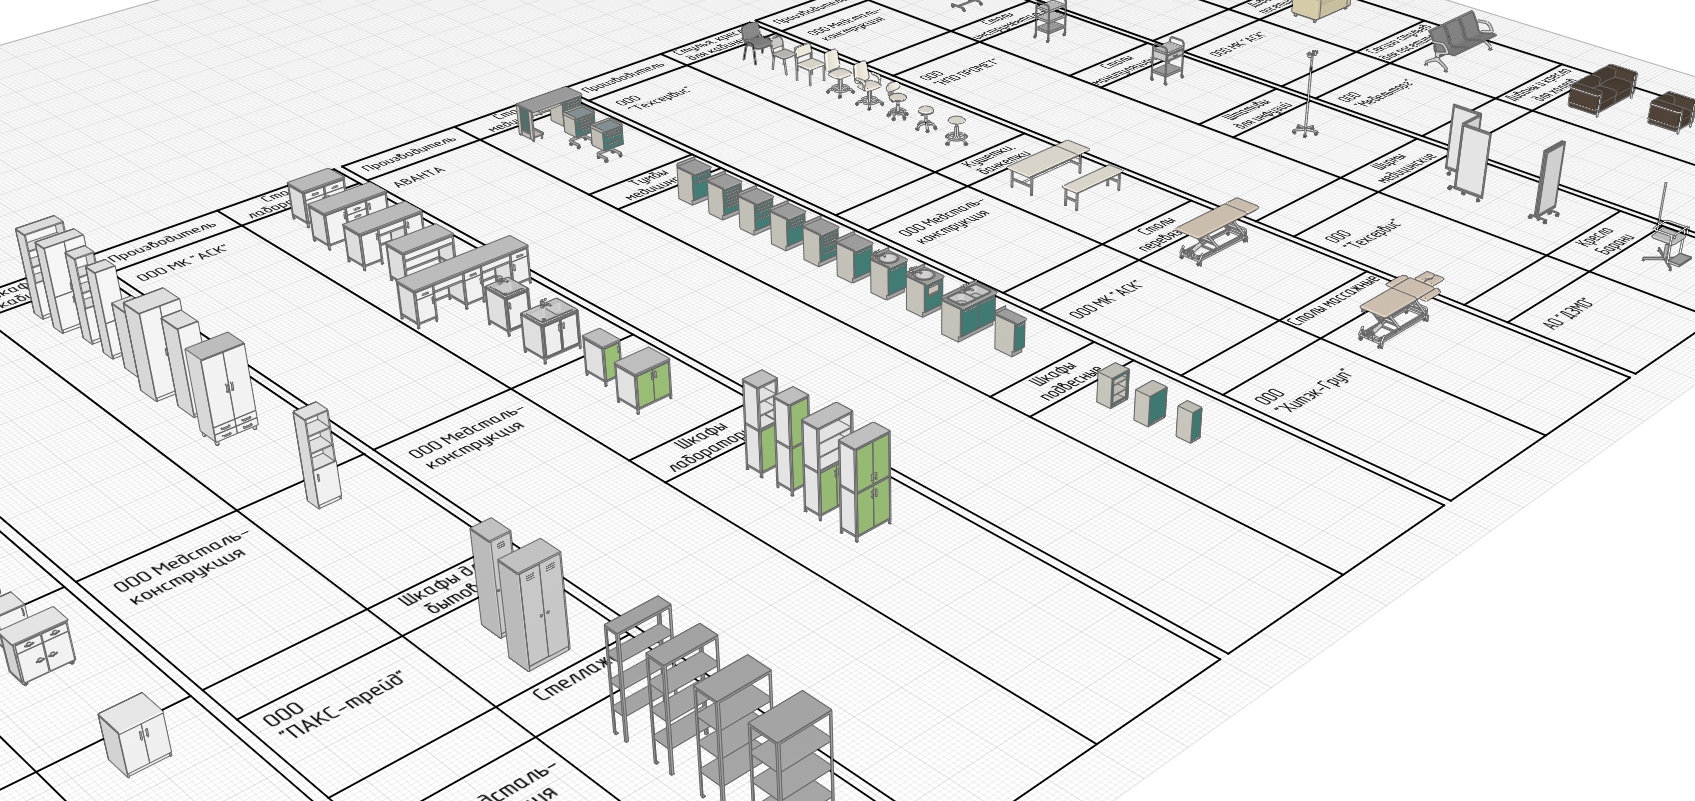Image resolution: width=1695 pixels, height=801 pixels.
Task: Click the gray three-seat waiting bench
Action: 1460,40
